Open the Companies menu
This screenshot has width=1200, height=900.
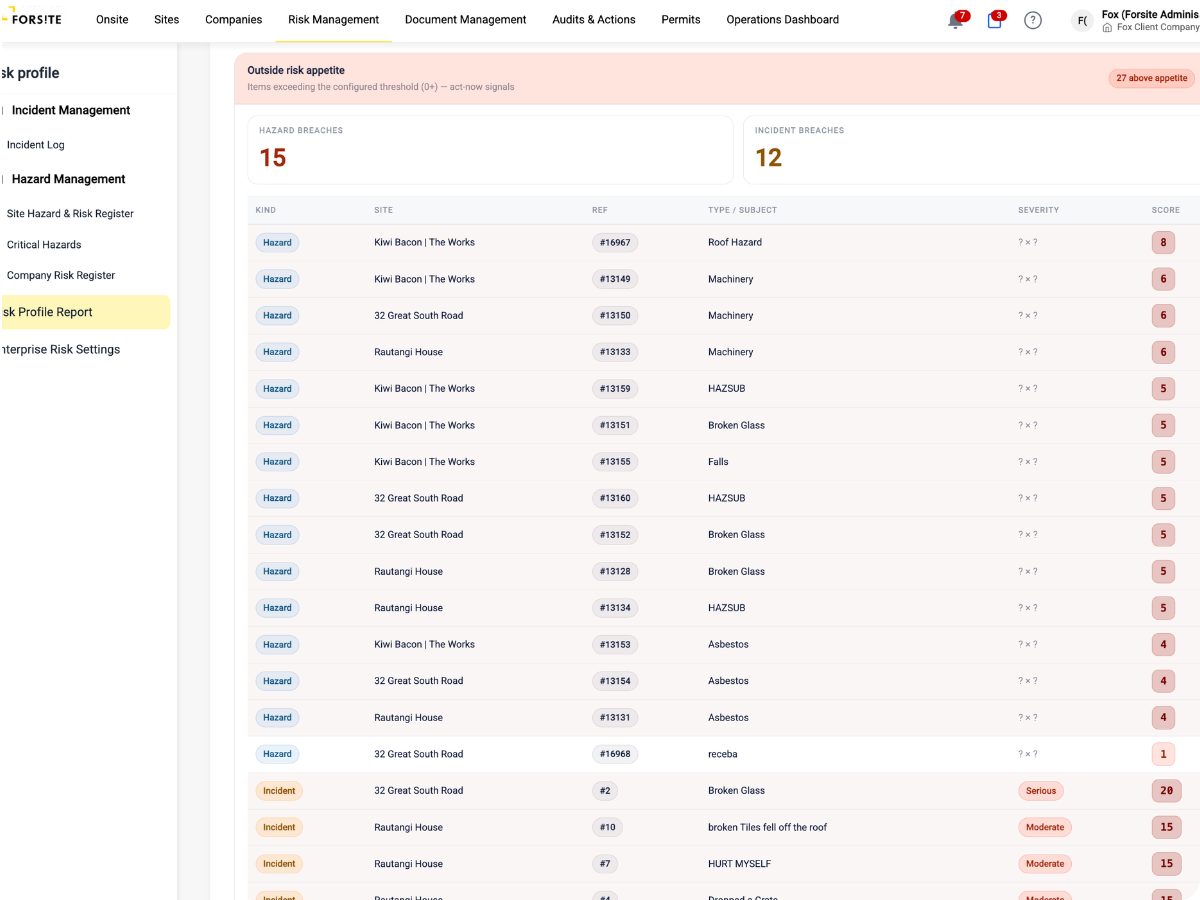pos(233,19)
